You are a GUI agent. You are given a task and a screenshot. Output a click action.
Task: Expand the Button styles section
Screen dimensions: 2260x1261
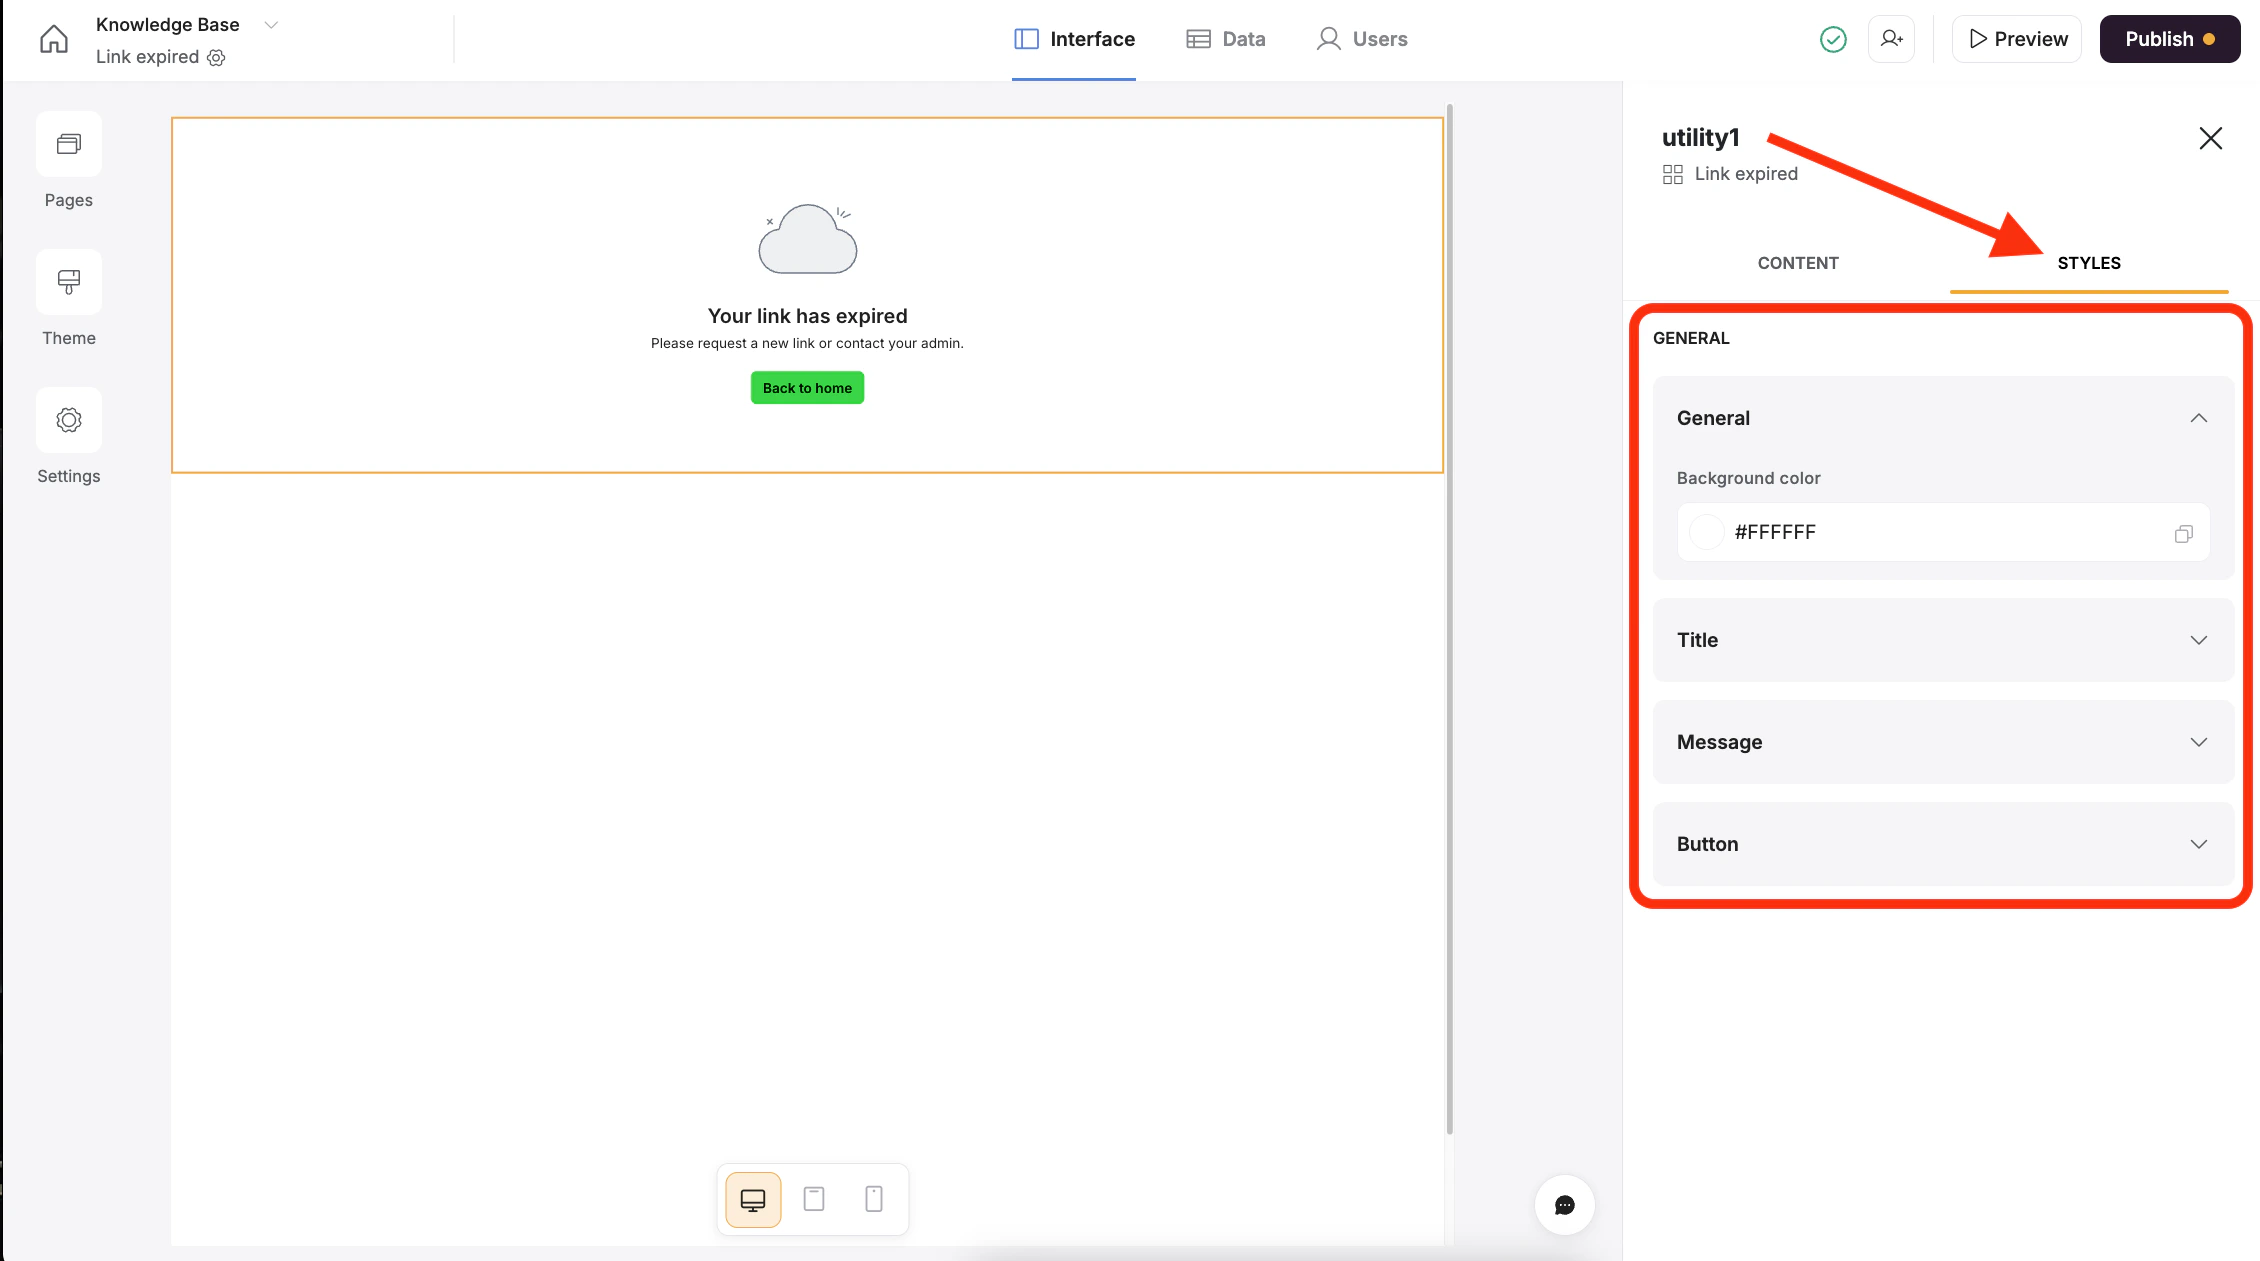point(2198,844)
